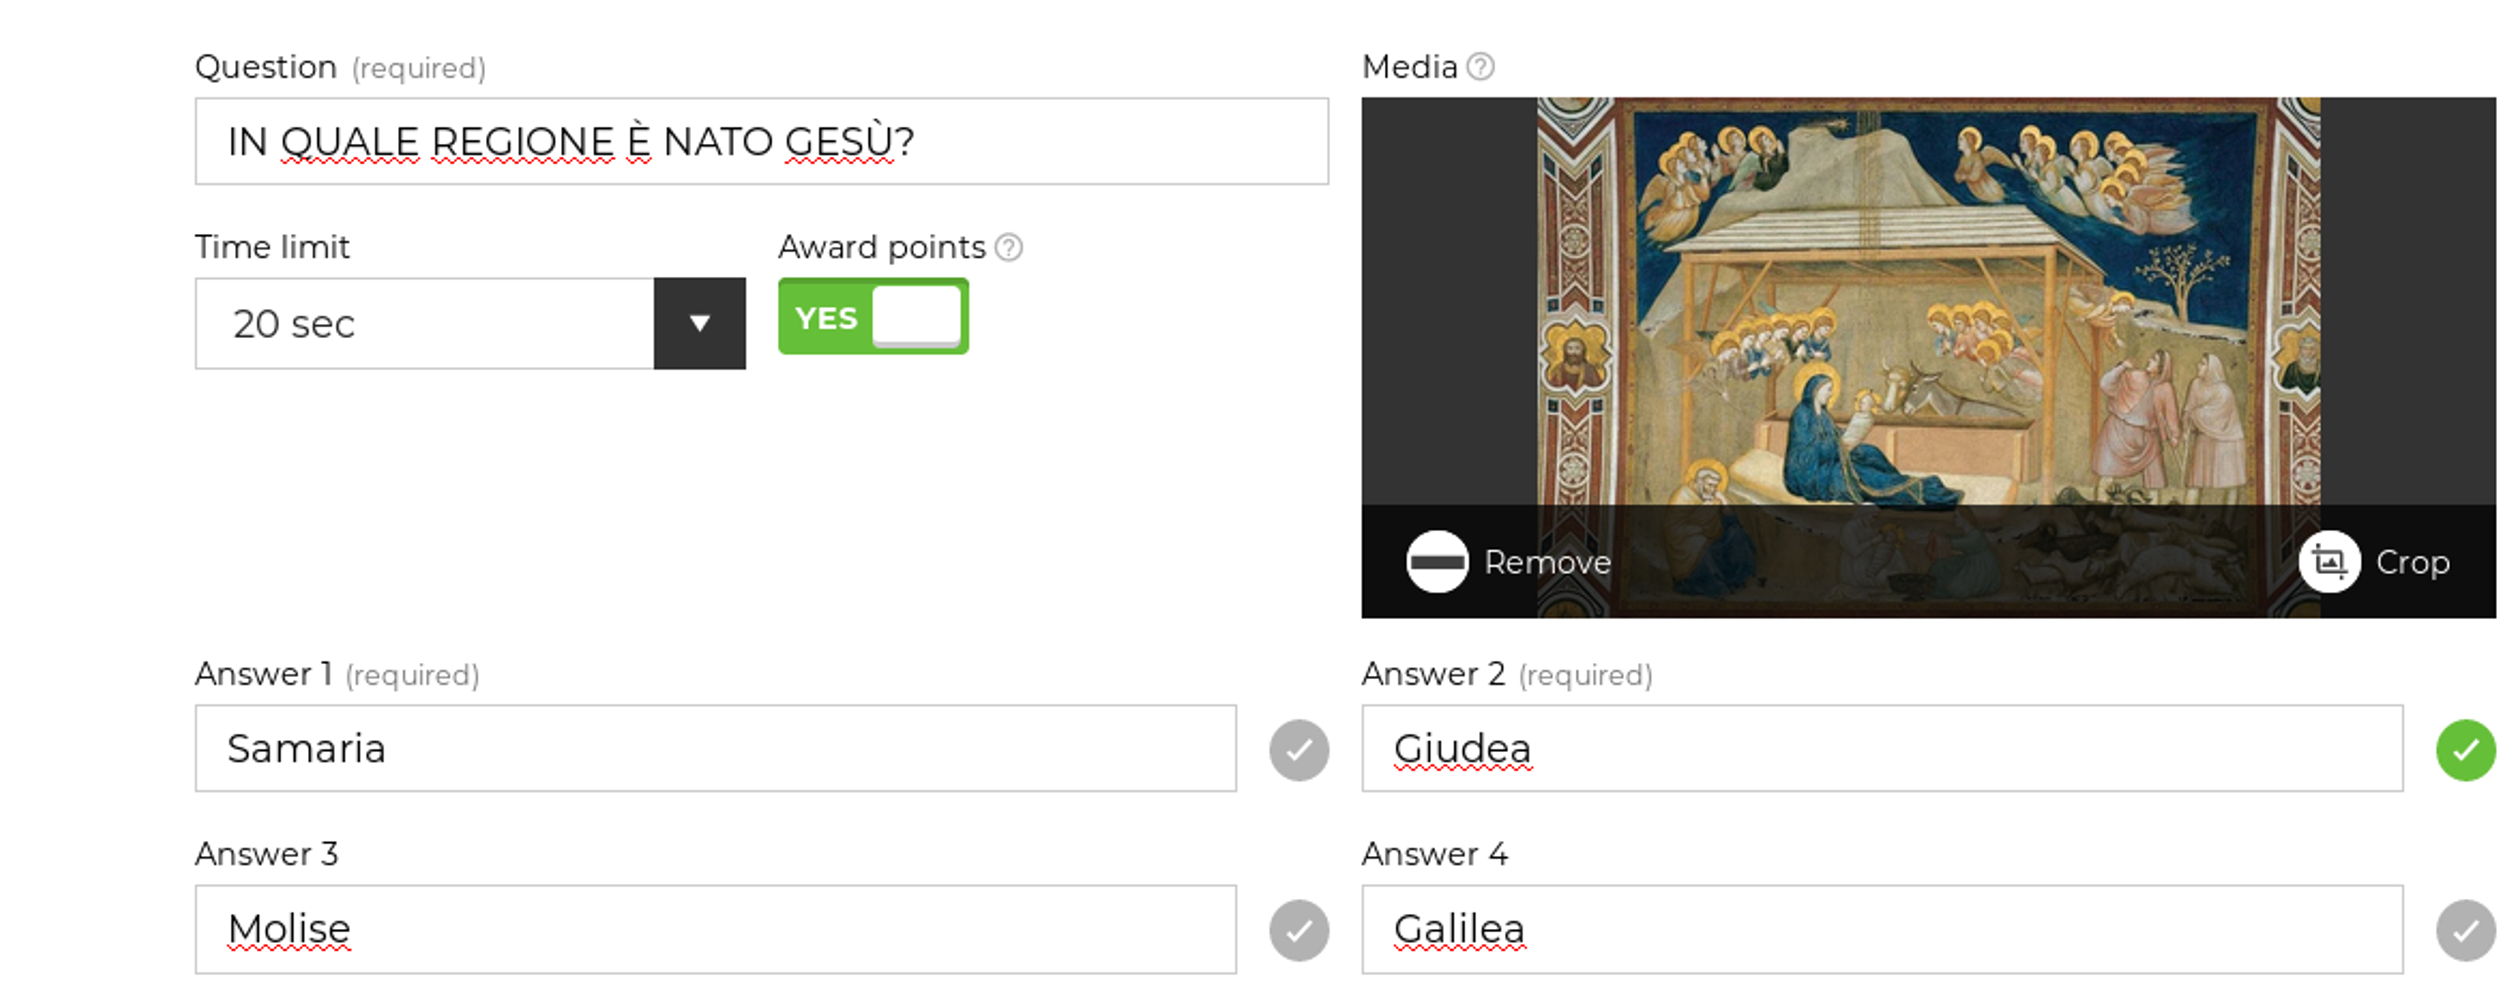
Task: Click the white knob of Award points switch
Action: click(x=917, y=316)
